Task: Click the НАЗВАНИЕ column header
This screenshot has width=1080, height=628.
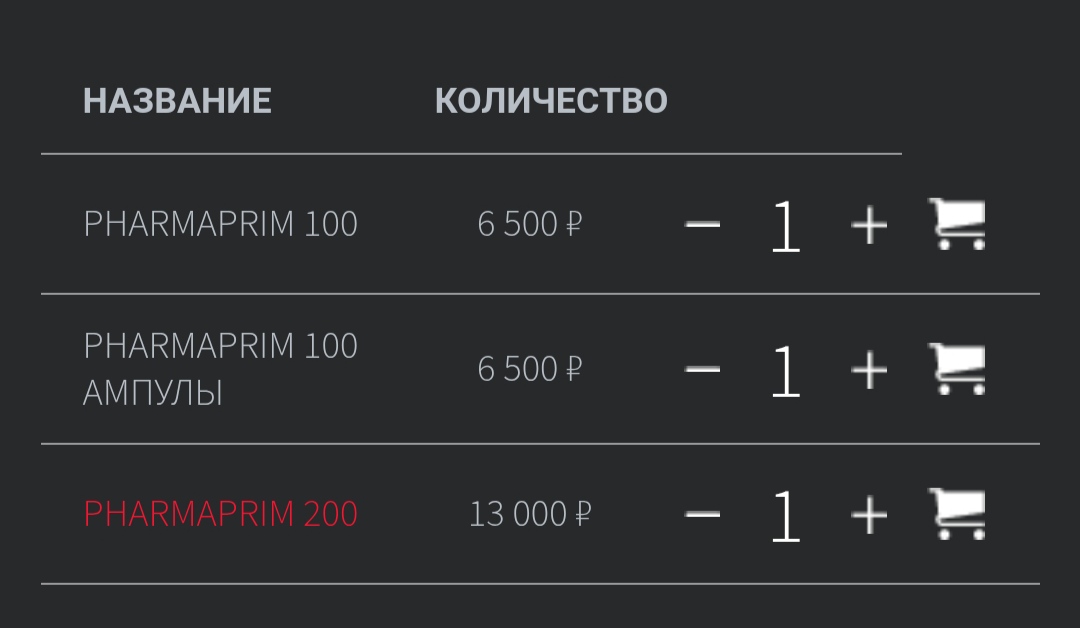Action: pyautogui.click(x=177, y=101)
